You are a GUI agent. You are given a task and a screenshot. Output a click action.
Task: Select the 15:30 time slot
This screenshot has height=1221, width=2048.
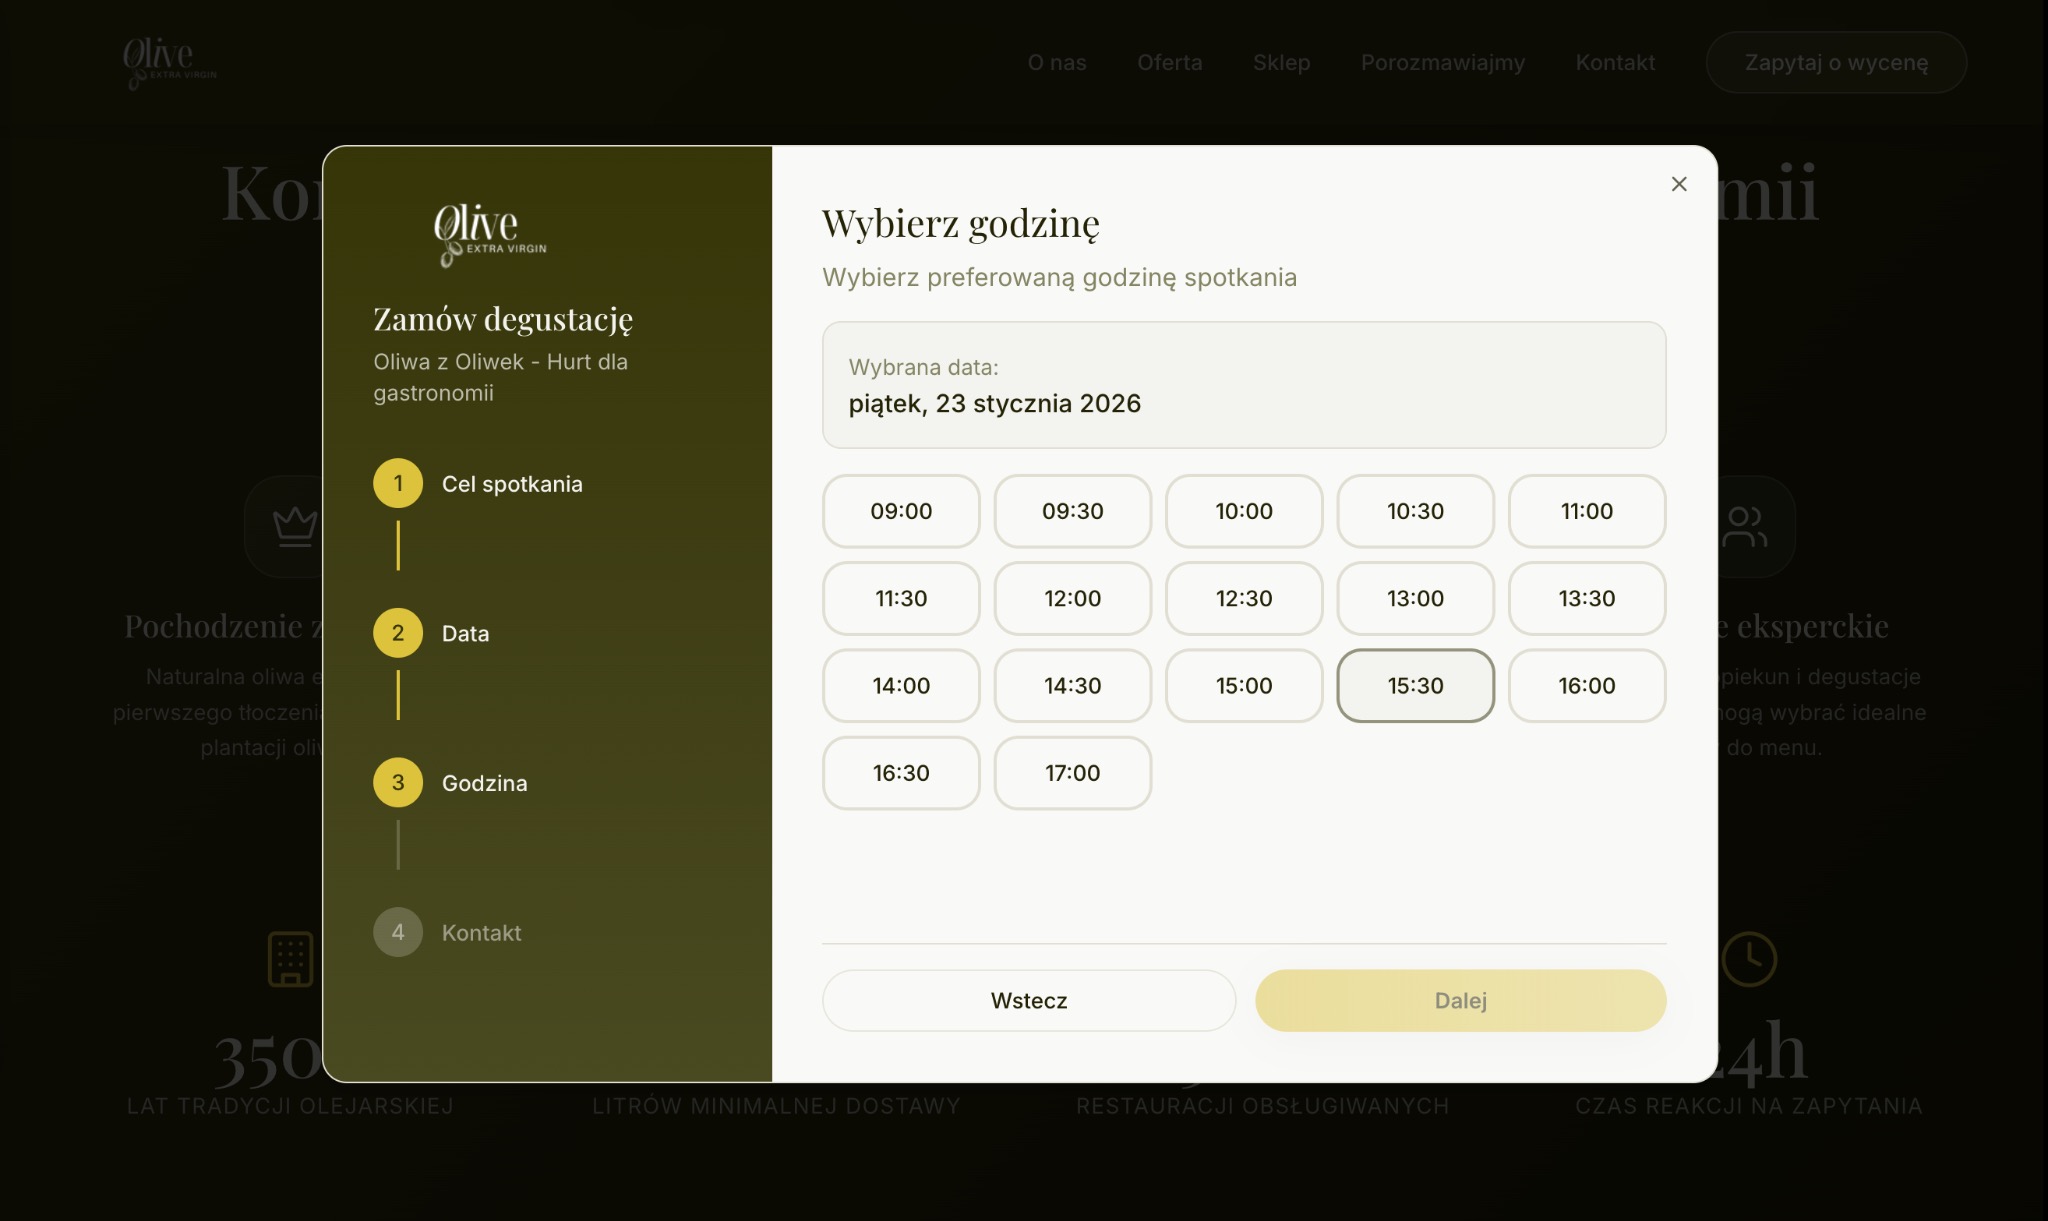pos(1415,686)
